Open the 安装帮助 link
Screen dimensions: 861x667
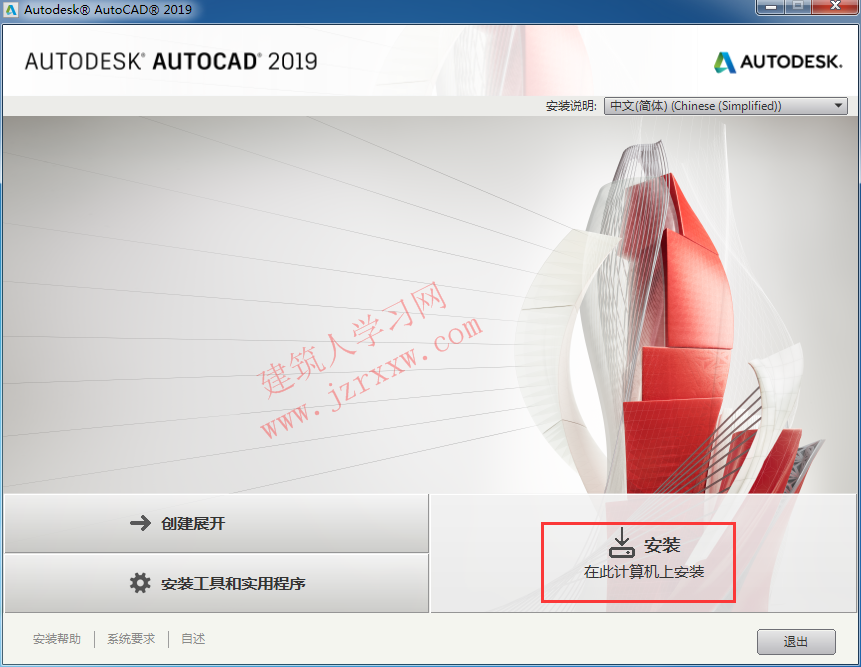tap(57, 638)
